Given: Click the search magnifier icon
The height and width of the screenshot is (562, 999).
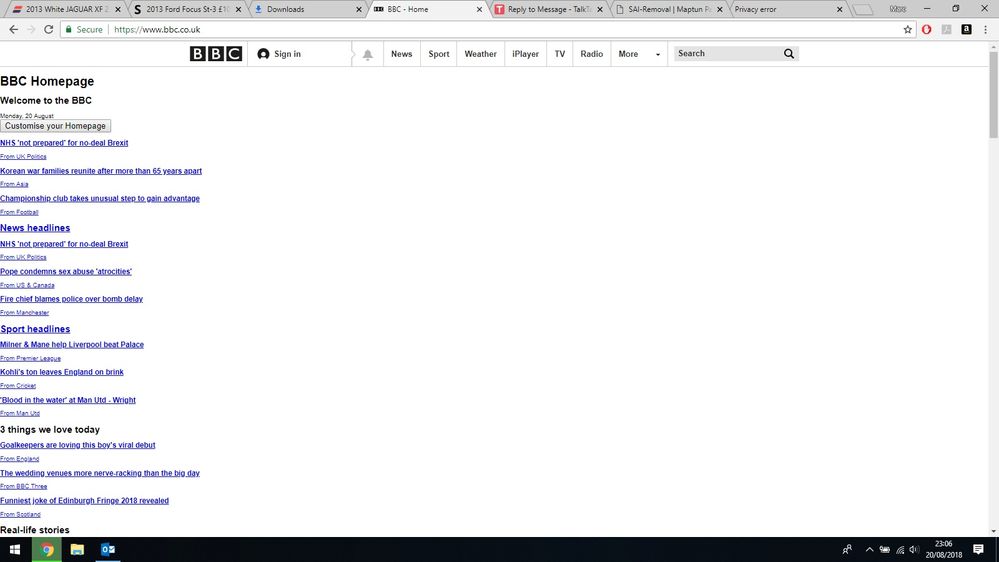Looking at the screenshot, I should point(789,54).
